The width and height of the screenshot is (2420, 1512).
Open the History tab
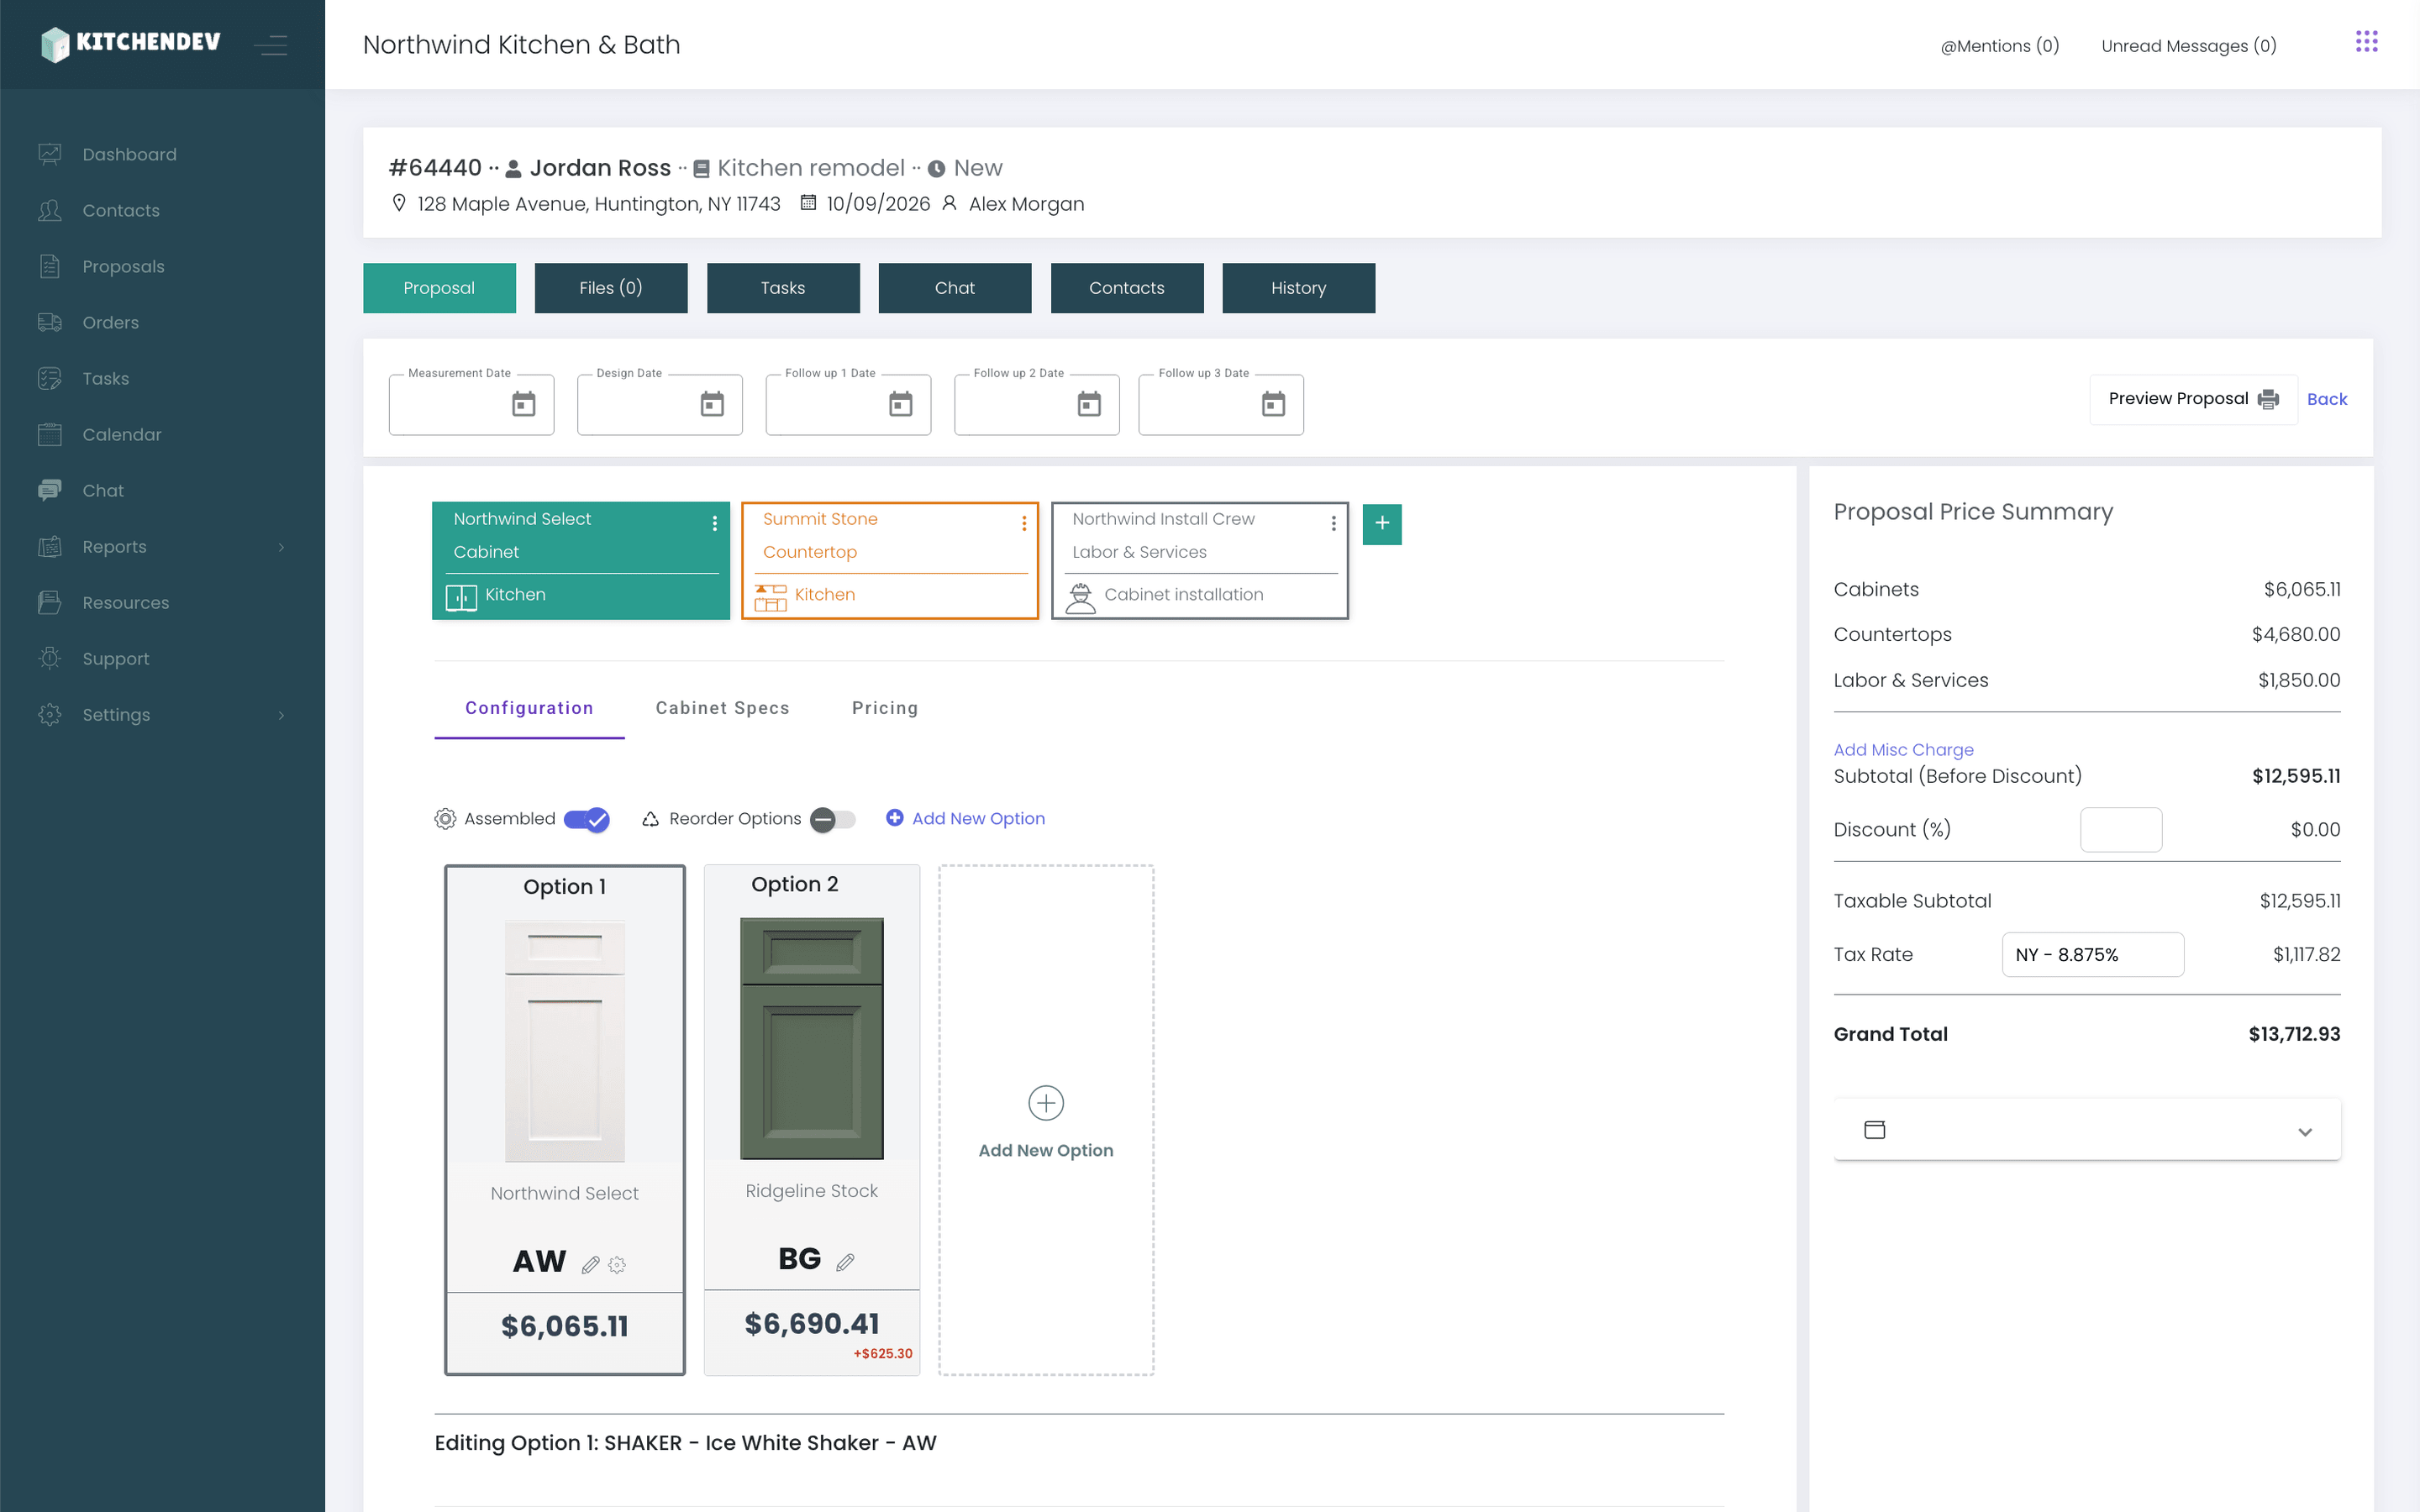point(1298,288)
